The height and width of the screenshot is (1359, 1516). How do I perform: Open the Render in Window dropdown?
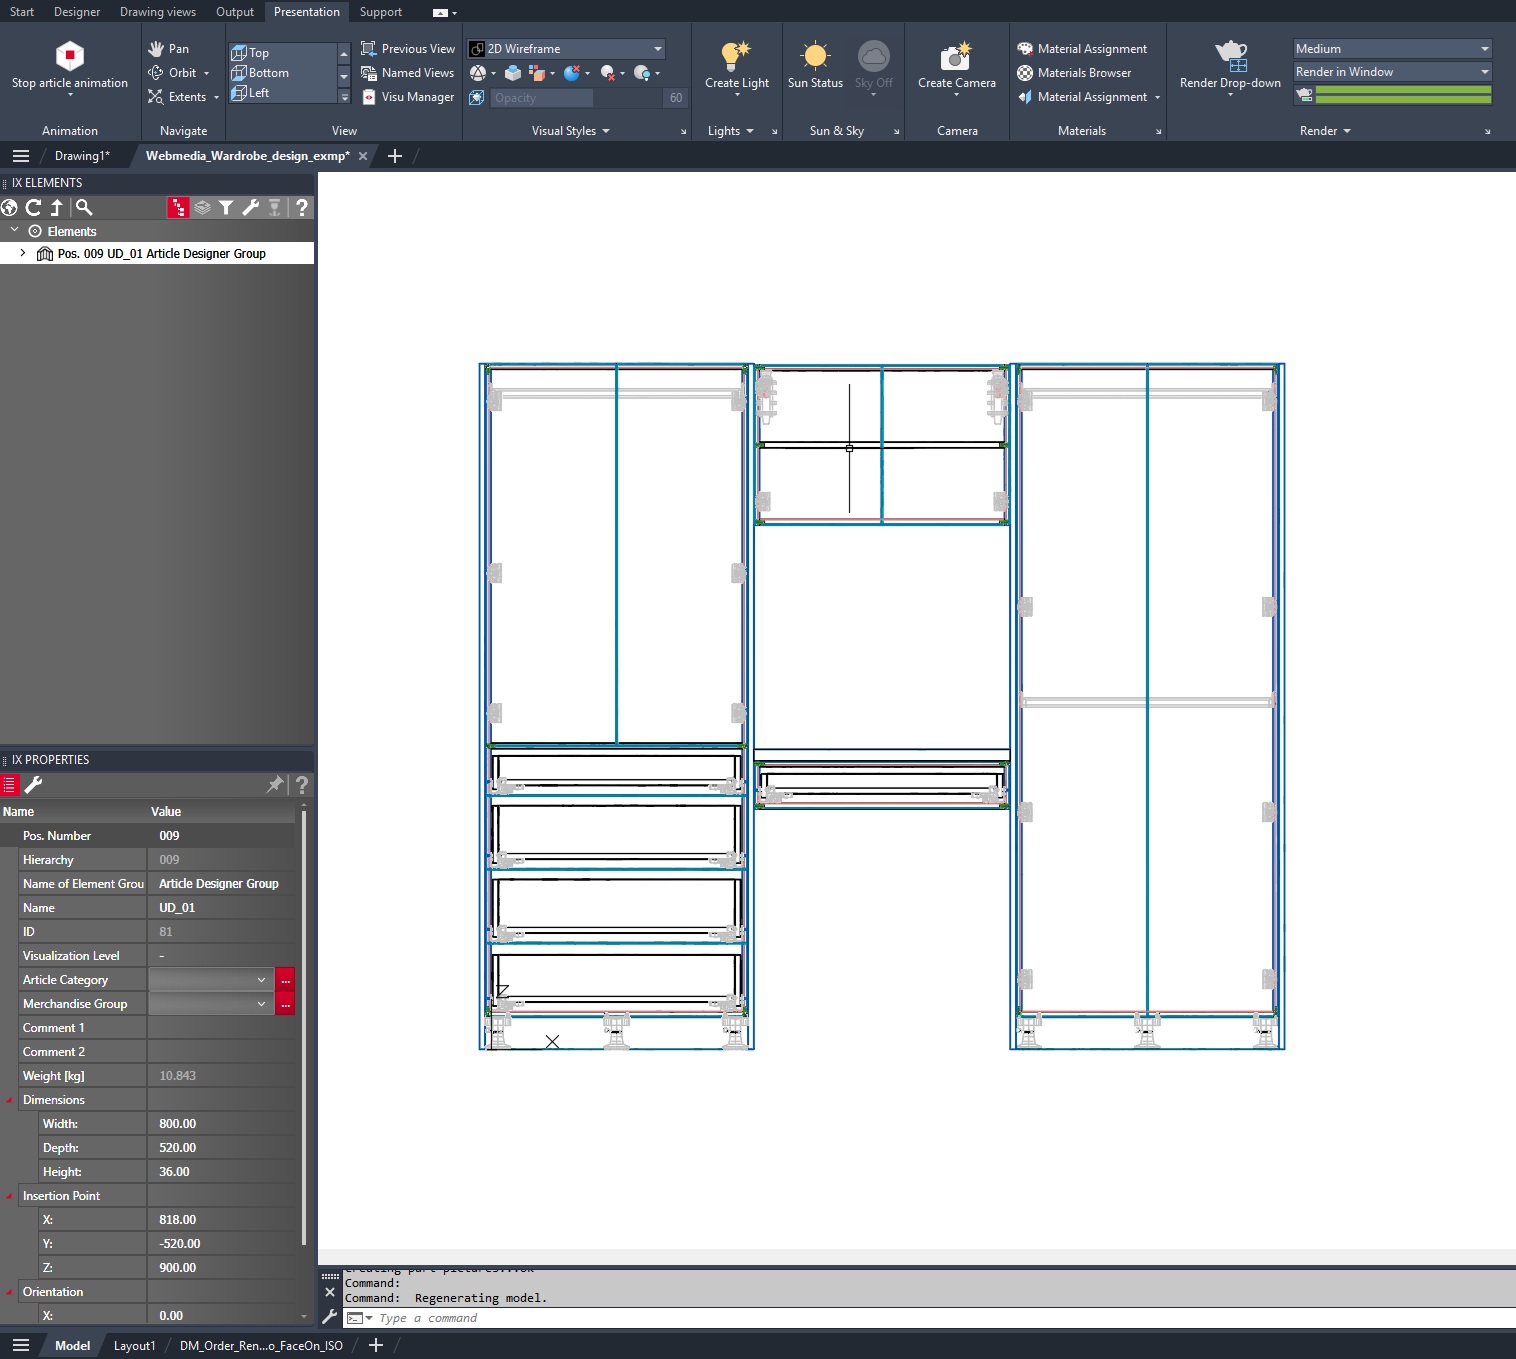[x=1392, y=72]
